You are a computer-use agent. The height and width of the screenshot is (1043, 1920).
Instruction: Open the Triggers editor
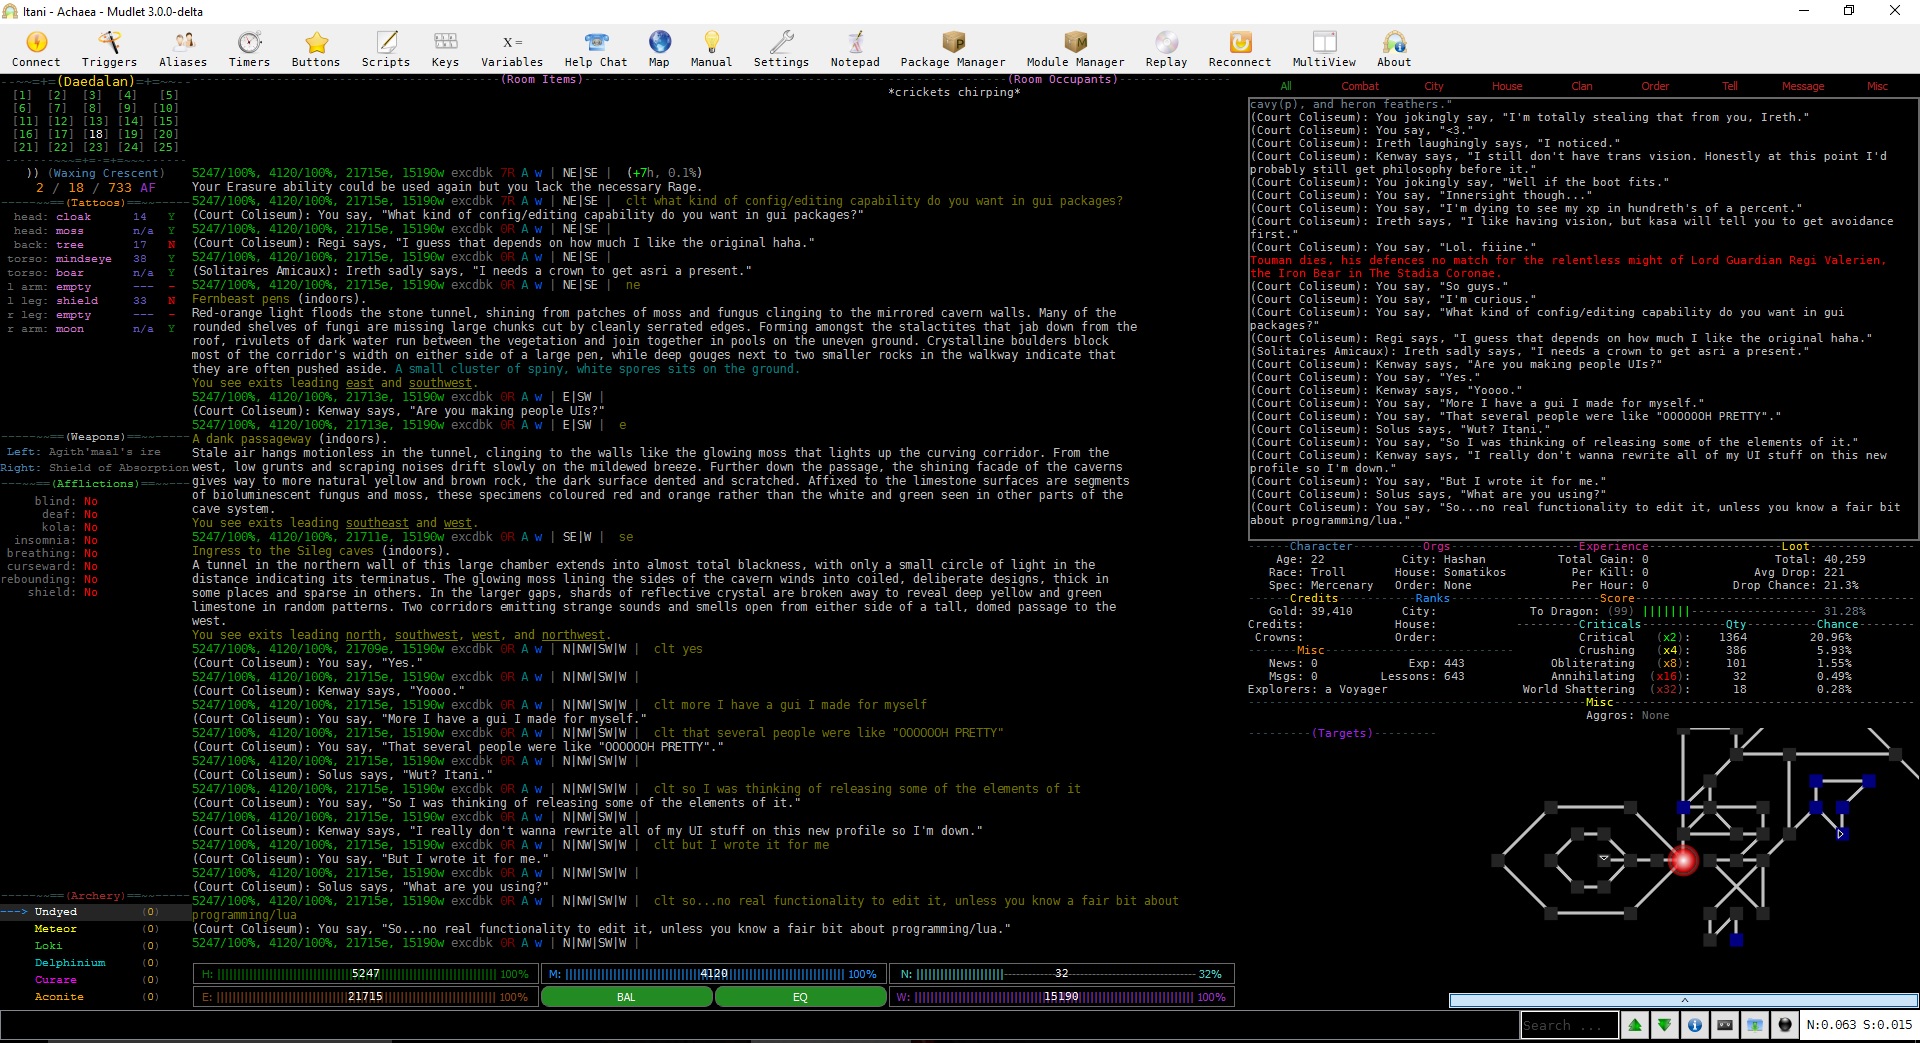pyautogui.click(x=109, y=49)
